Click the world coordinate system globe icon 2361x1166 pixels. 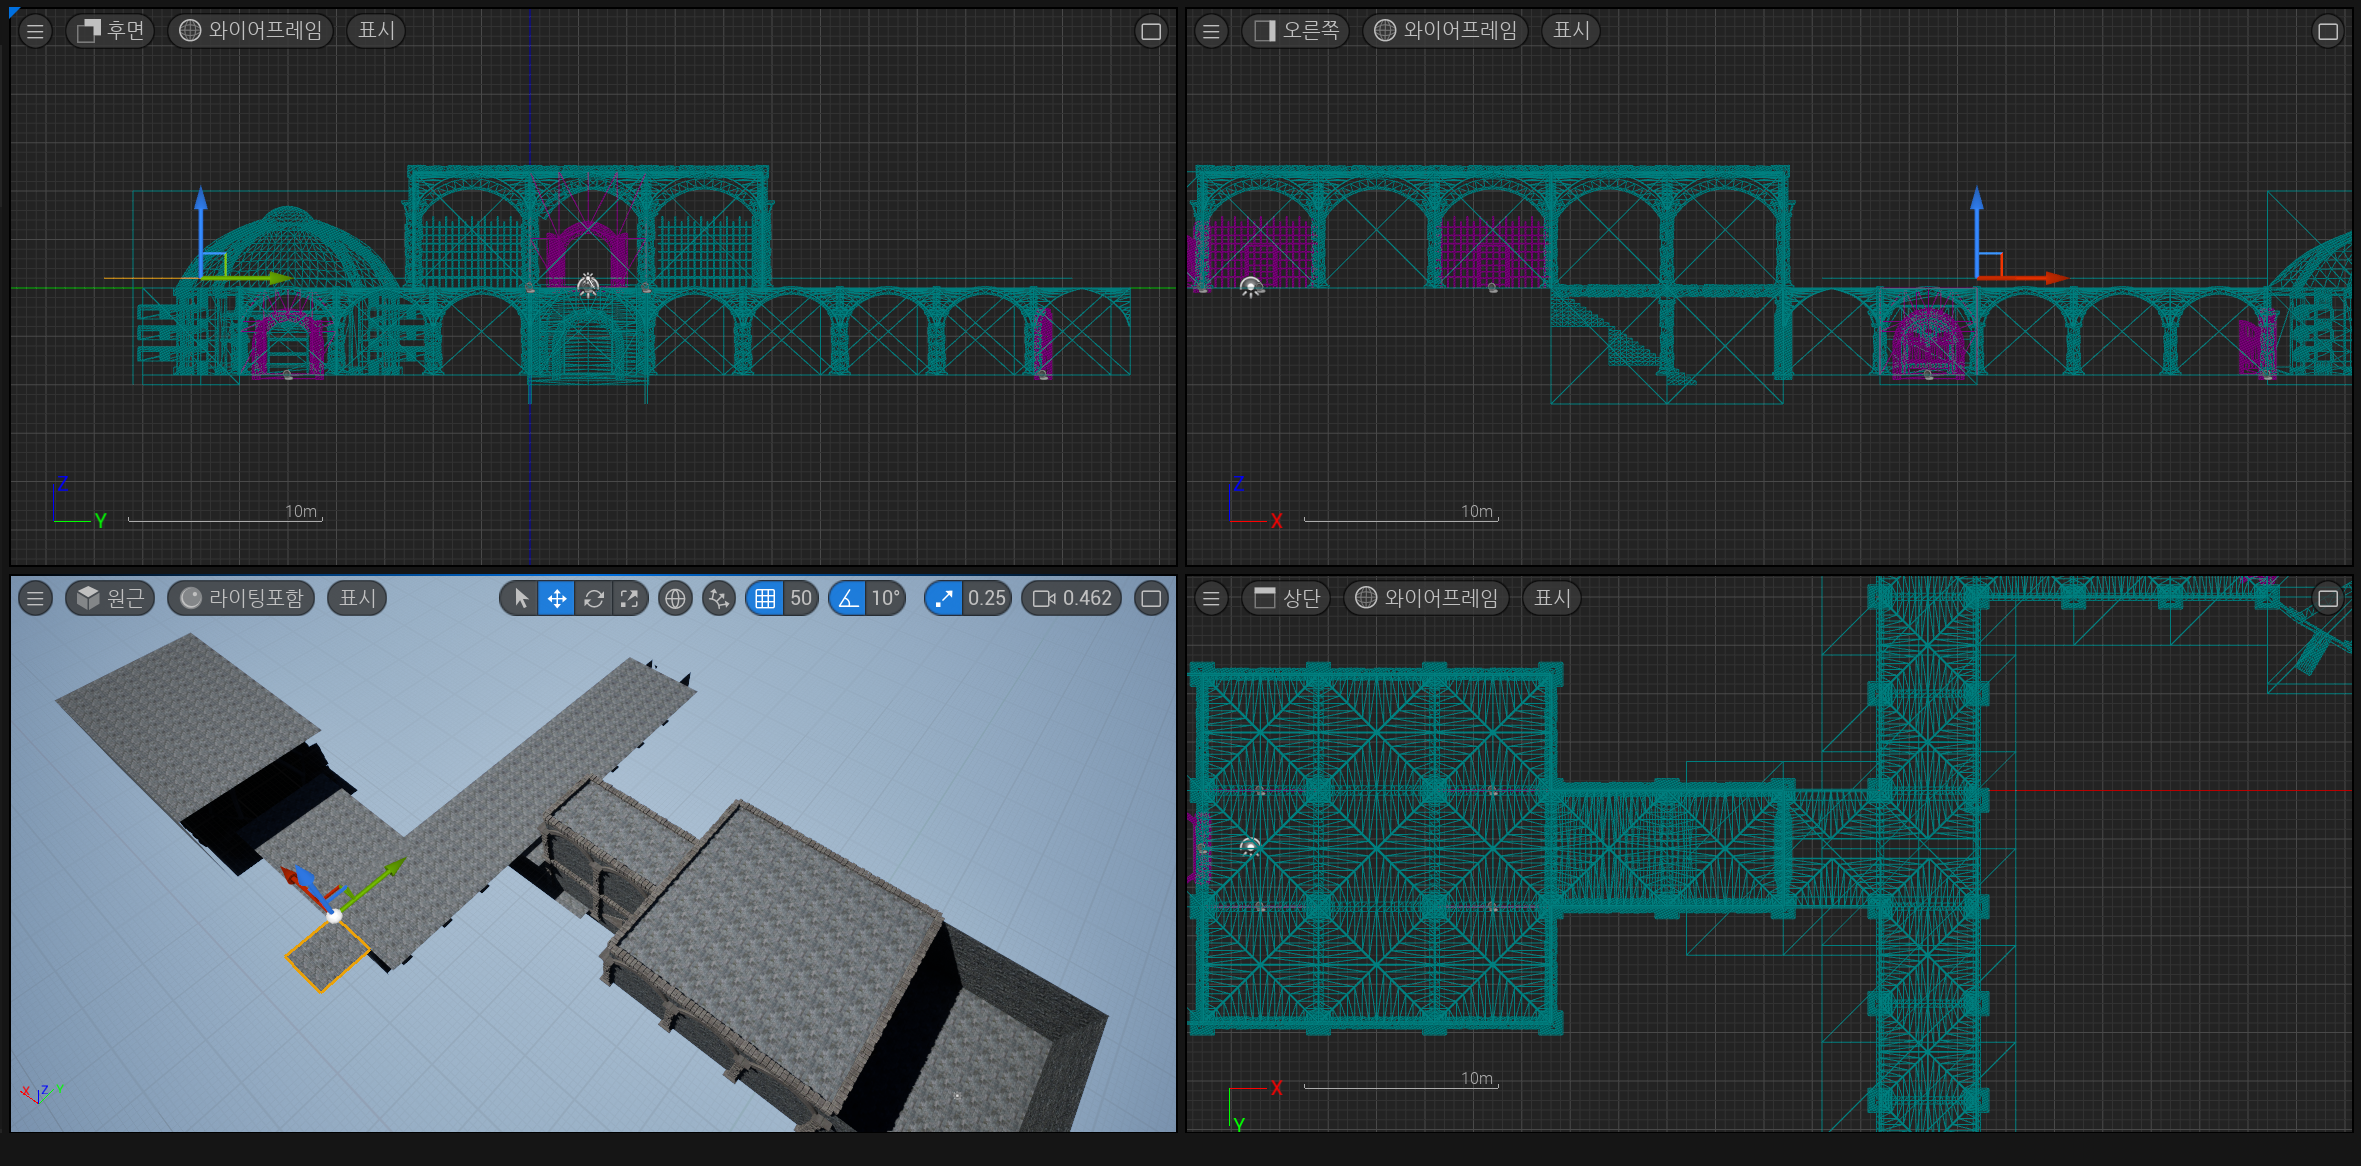pyautogui.click(x=675, y=598)
